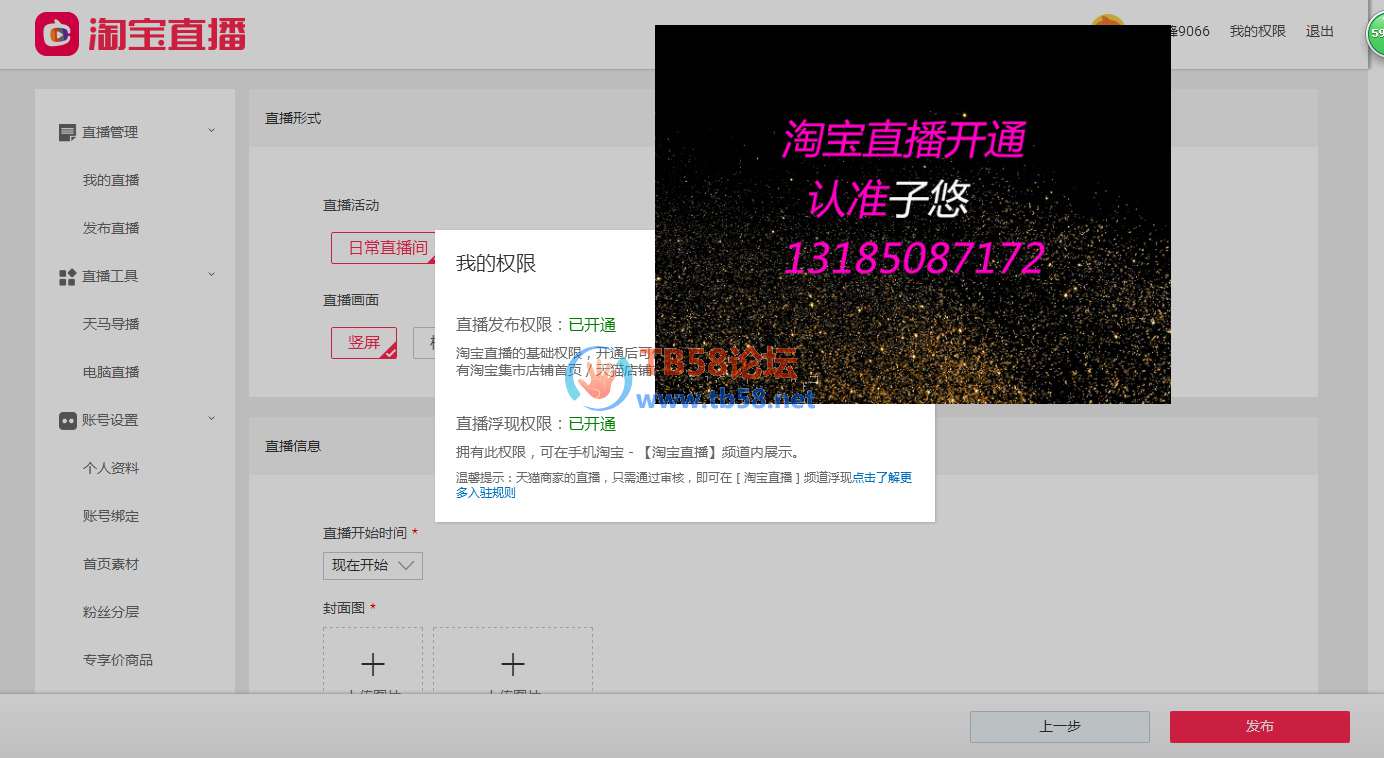The width and height of the screenshot is (1384, 758).
Task: Click the 上一步 previous step button
Action: tap(1059, 727)
